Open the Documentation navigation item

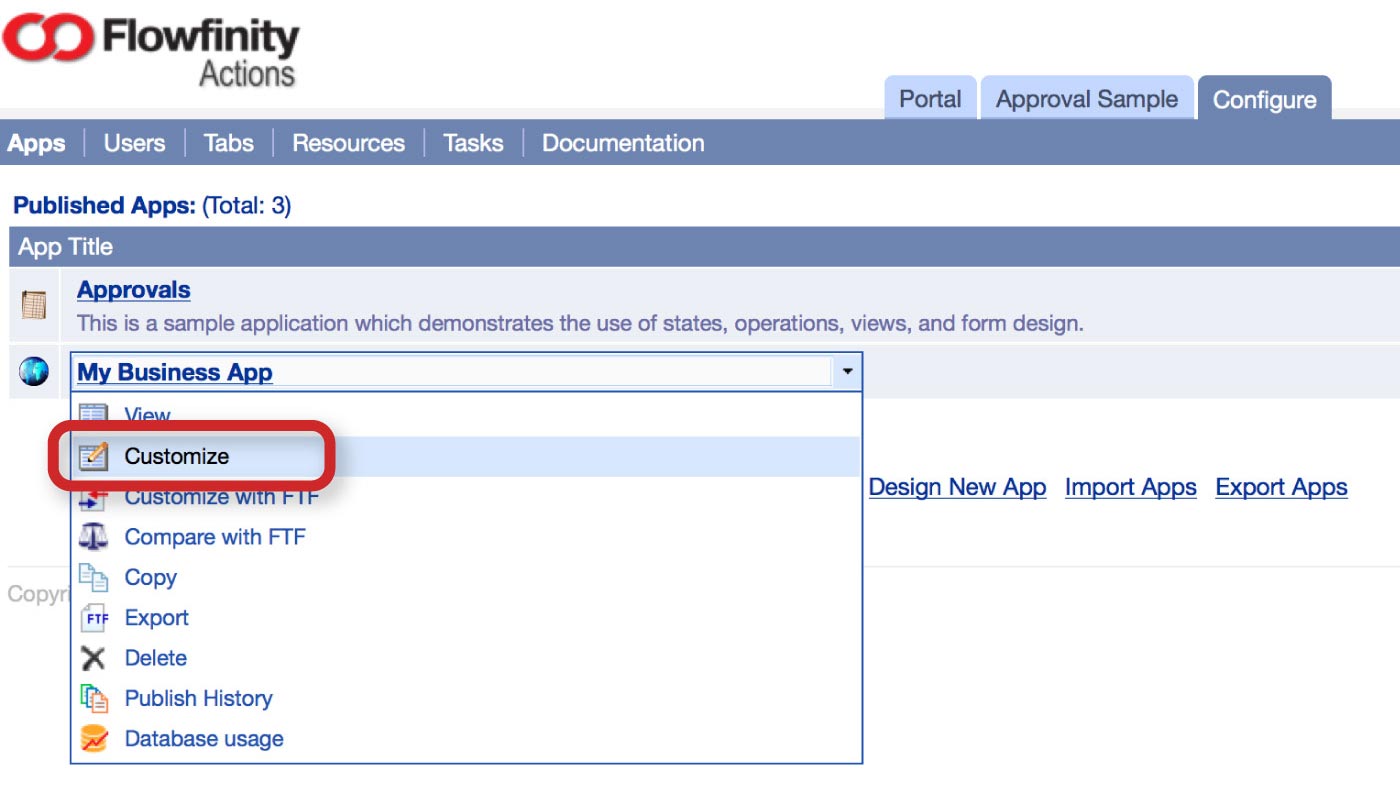623,143
